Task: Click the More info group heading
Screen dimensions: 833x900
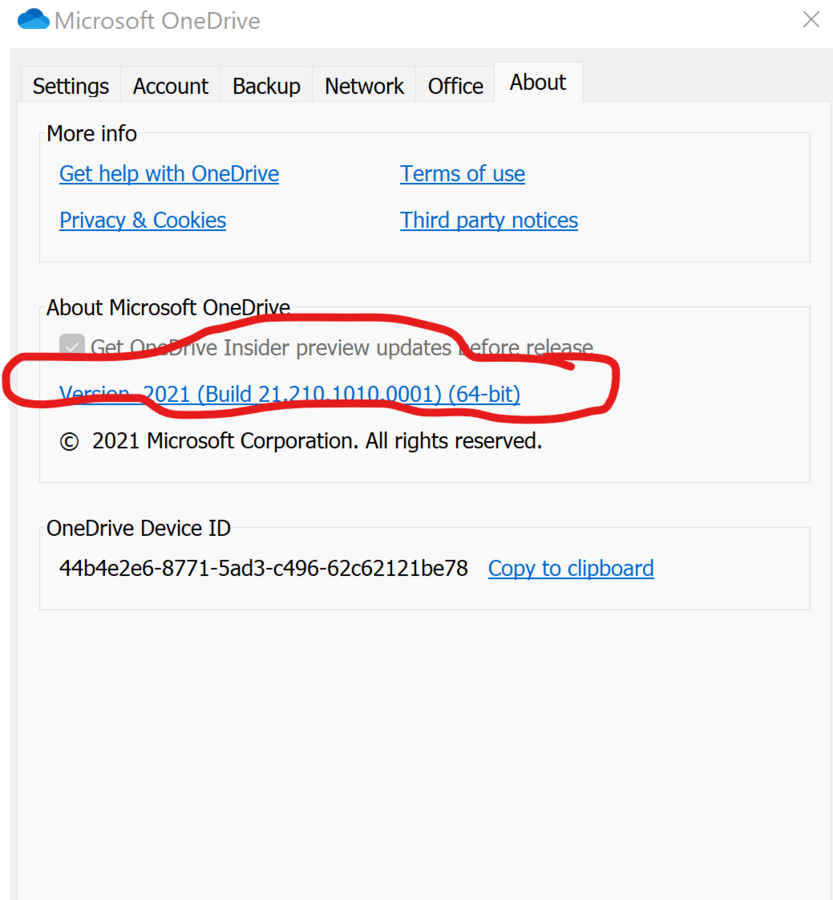Action: click(x=91, y=133)
